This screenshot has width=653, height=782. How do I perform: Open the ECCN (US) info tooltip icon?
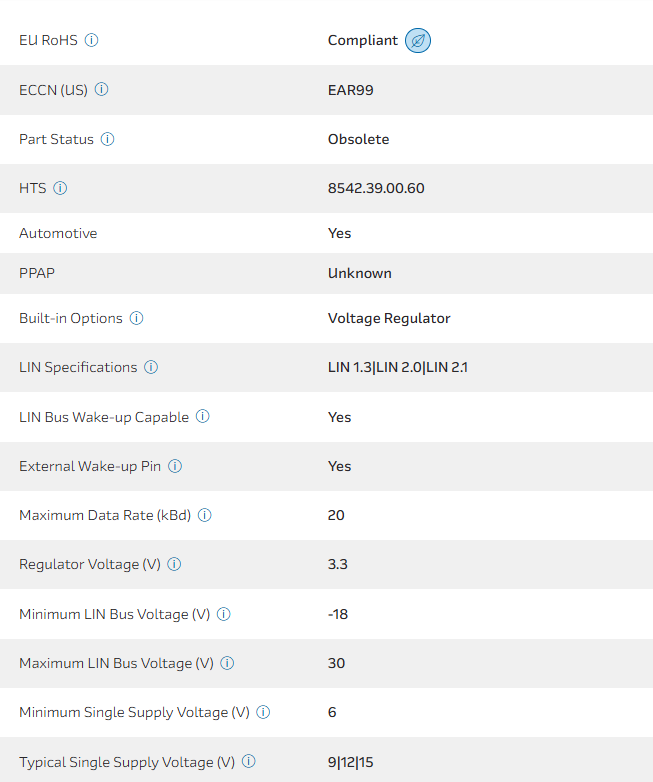pos(101,90)
